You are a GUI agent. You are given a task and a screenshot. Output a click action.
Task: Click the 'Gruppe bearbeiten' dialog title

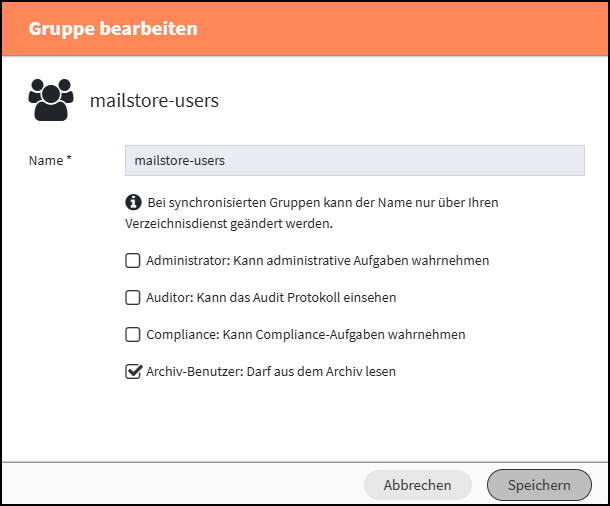[113, 28]
